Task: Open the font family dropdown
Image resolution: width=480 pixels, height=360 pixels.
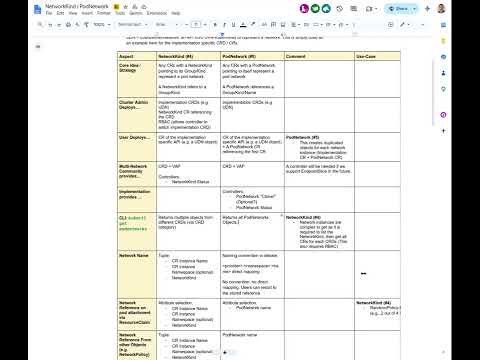Action: (167, 24)
